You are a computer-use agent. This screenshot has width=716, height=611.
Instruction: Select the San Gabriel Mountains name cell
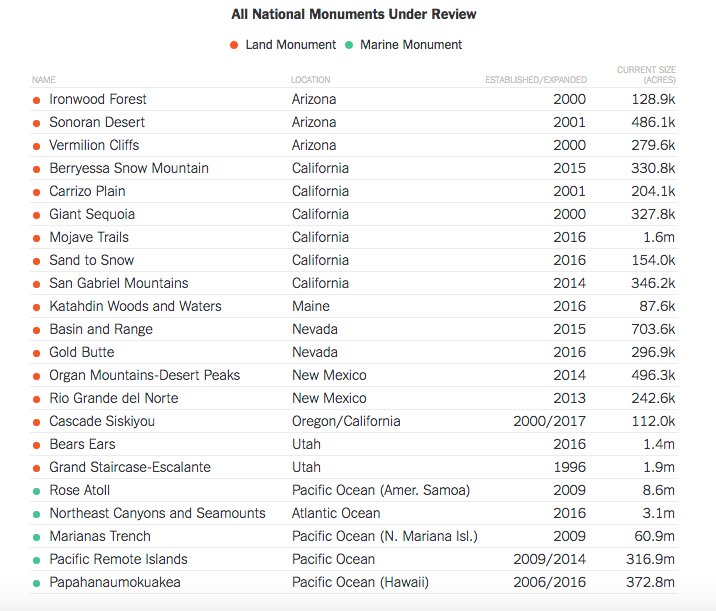[x=119, y=283]
